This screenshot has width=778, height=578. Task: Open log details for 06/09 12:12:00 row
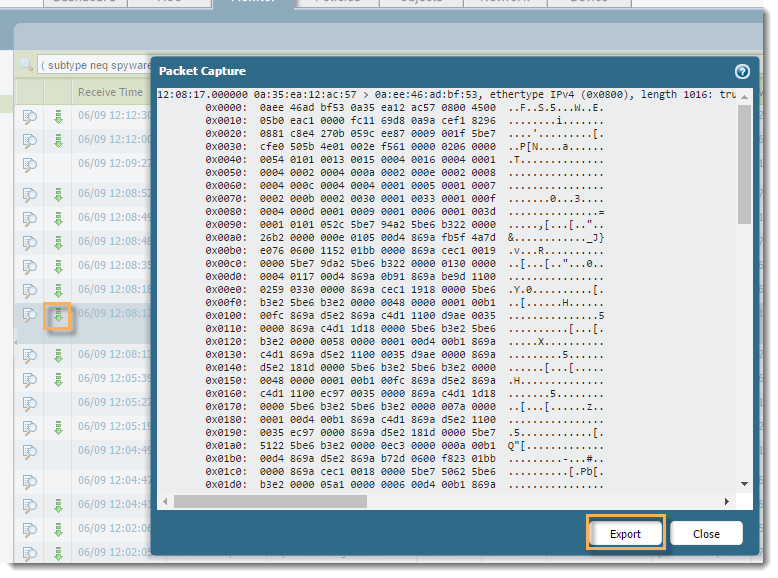coord(29,141)
